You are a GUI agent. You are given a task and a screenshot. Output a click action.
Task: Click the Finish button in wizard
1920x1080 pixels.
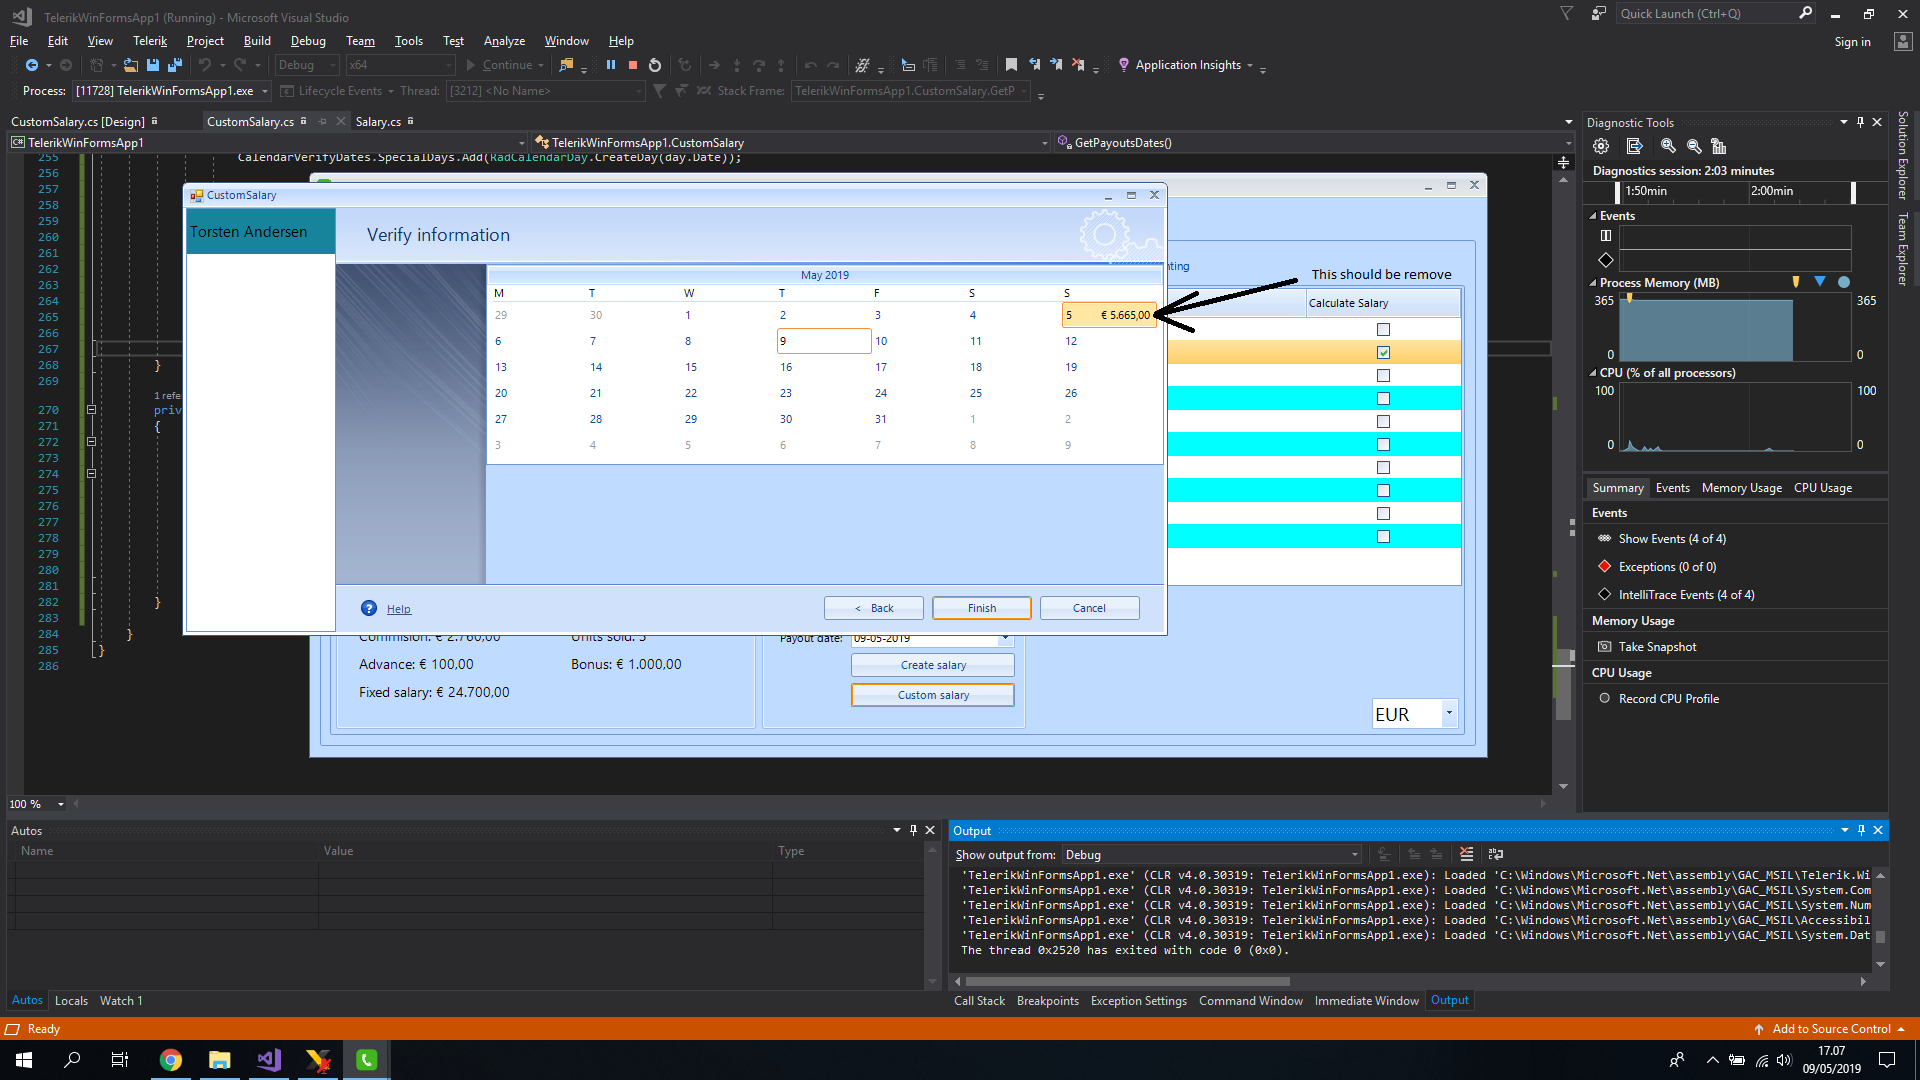click(981, 608)
